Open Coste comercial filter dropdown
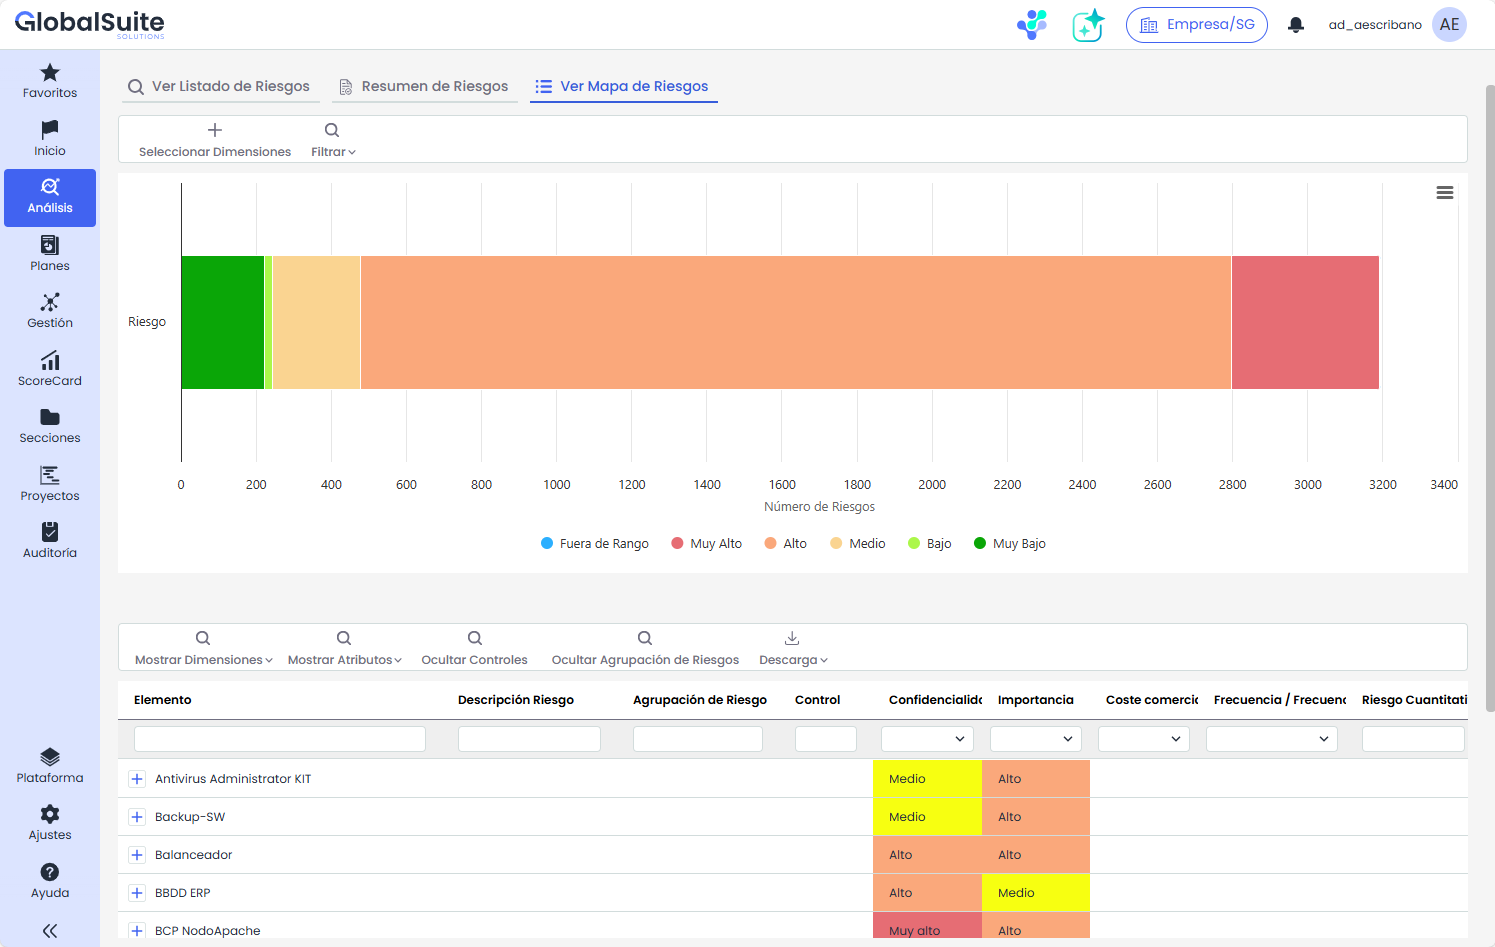 coord(1144,739)
